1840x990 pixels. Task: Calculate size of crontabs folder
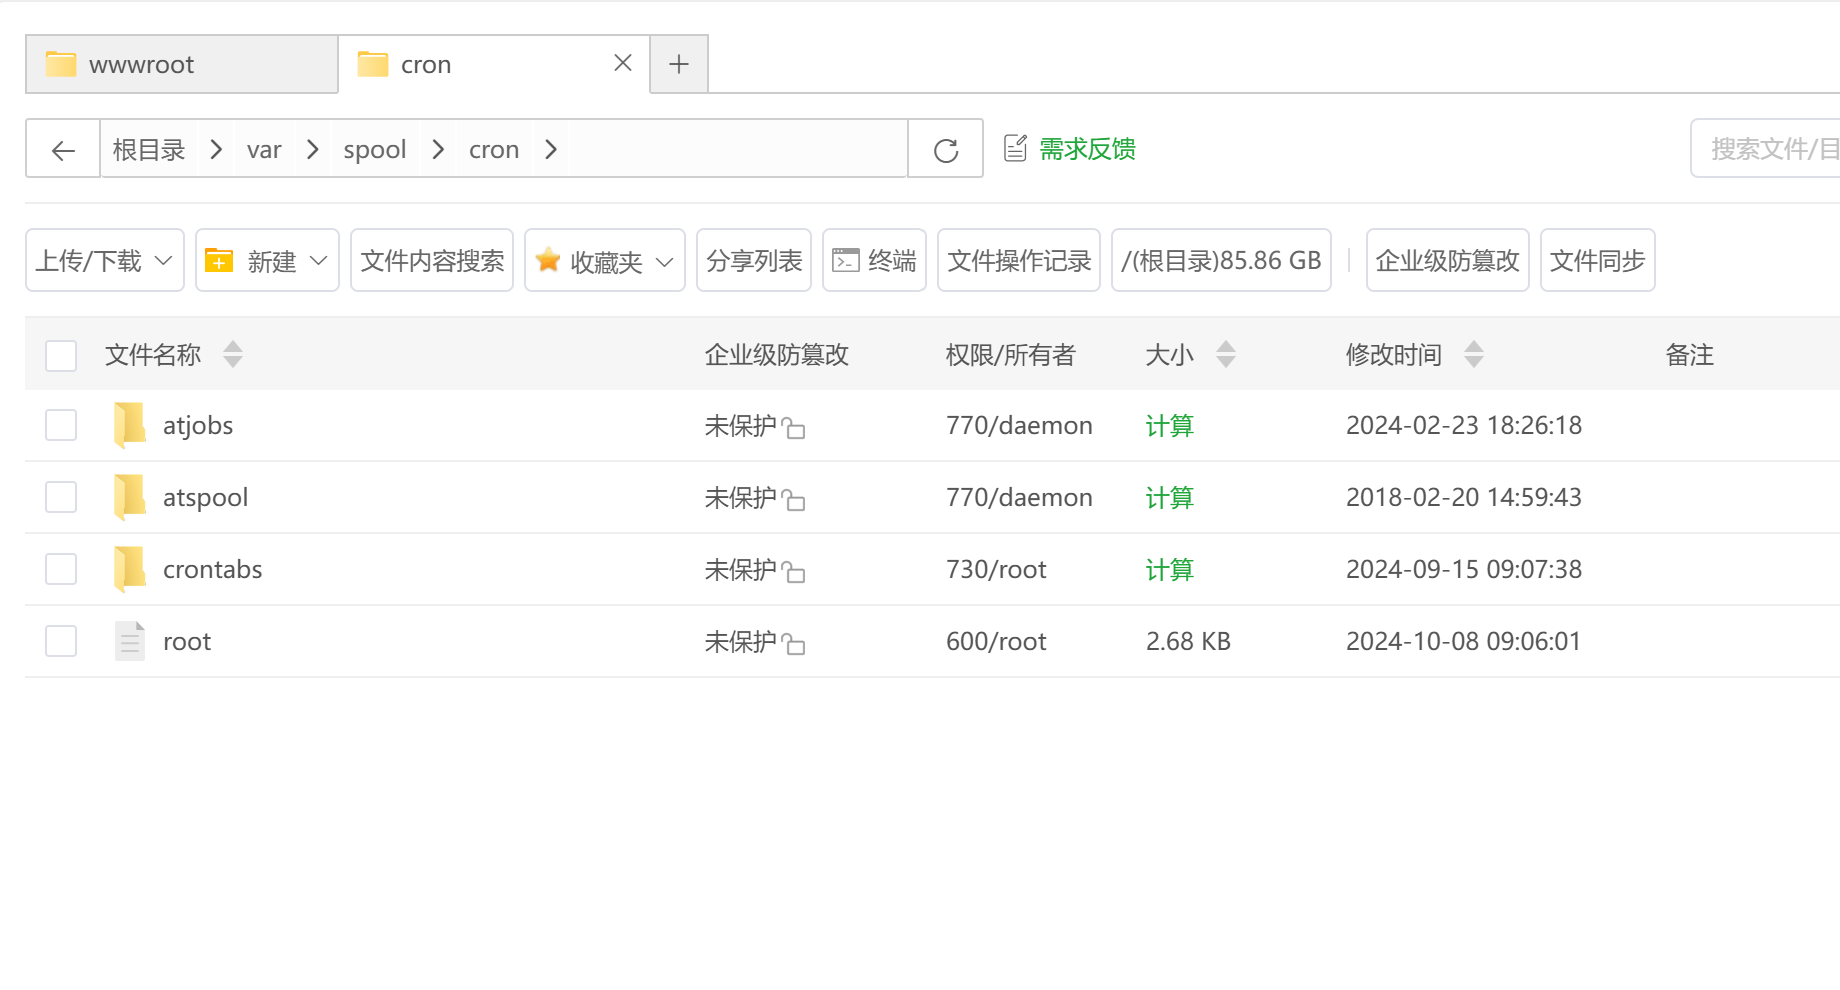1170,570
